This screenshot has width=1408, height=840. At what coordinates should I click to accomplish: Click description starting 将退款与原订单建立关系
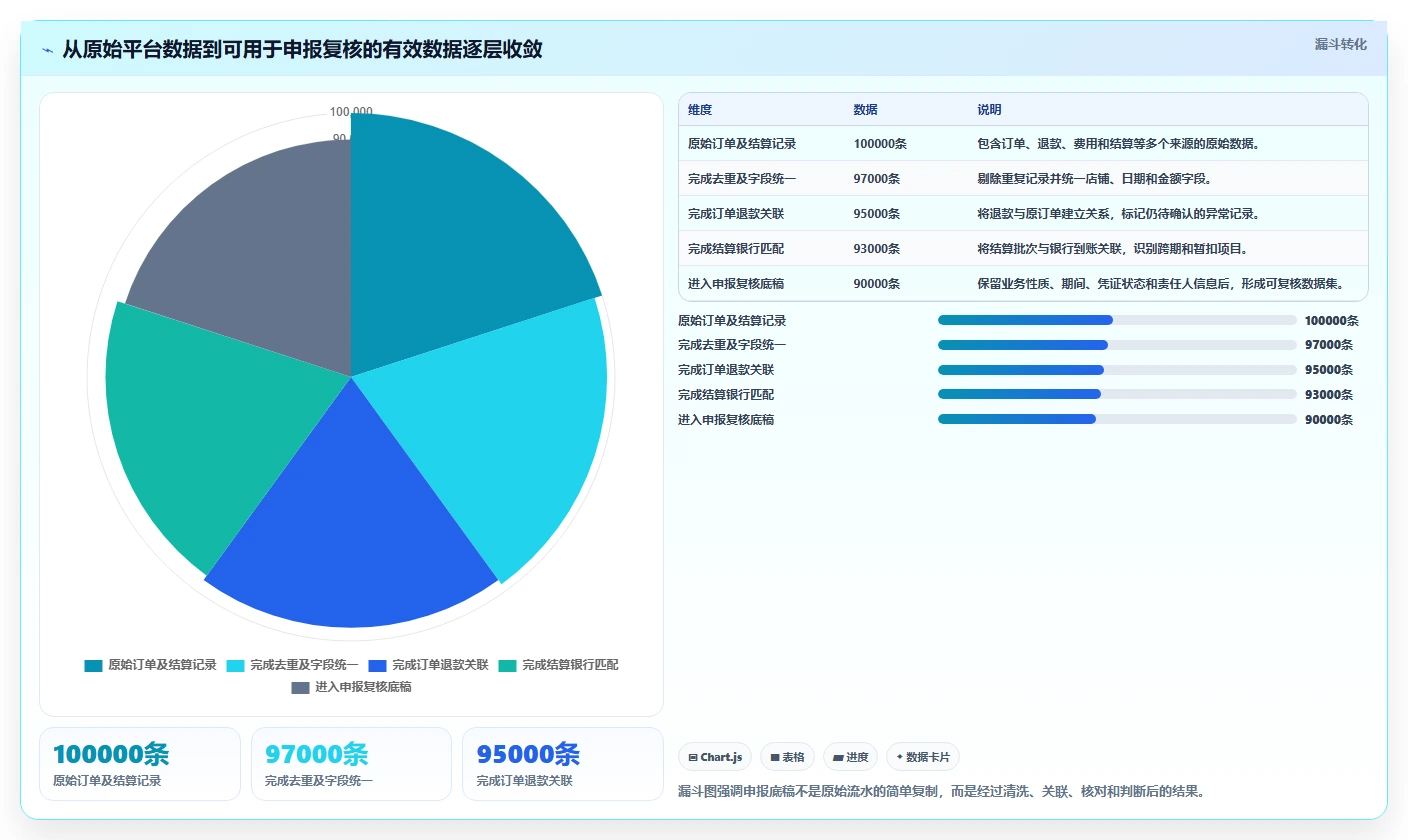point(1119,214)
